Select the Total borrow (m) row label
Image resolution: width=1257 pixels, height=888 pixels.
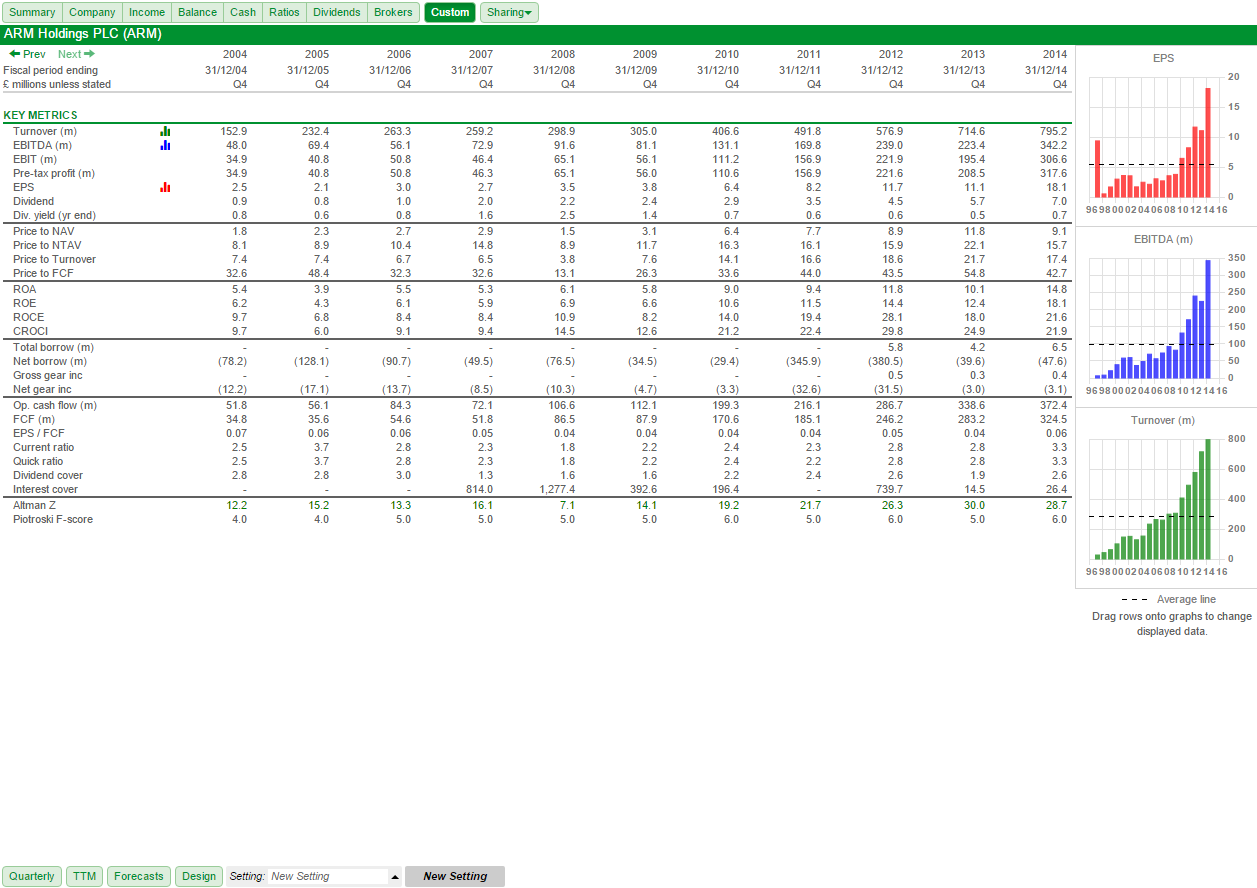pos(54,347)
